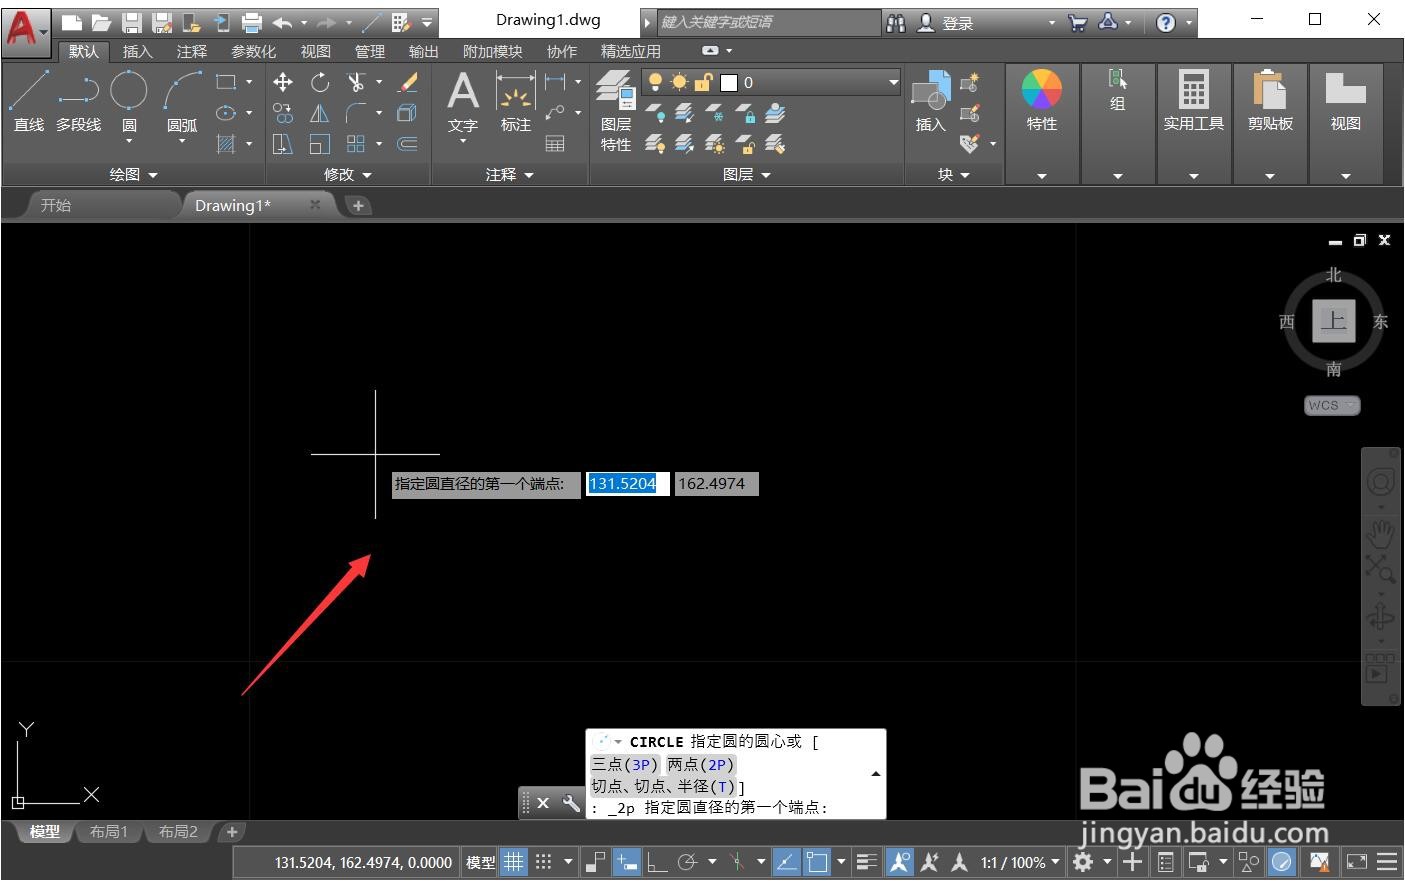Screen dimensions: 1405x881
Task: Toggle 2D object snap in the status bar
Action: coord(817,862)
